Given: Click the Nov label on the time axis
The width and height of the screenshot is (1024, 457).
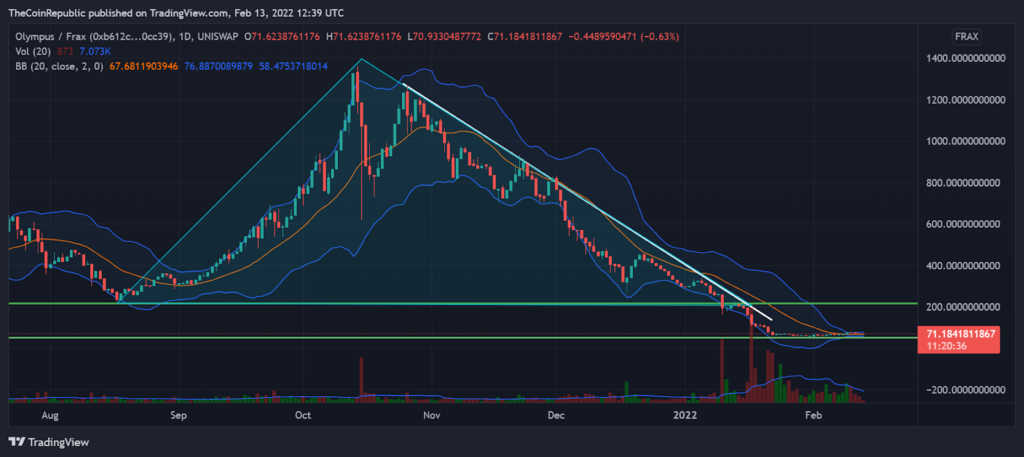Looking at the screenshot, I should click(430, 415).
